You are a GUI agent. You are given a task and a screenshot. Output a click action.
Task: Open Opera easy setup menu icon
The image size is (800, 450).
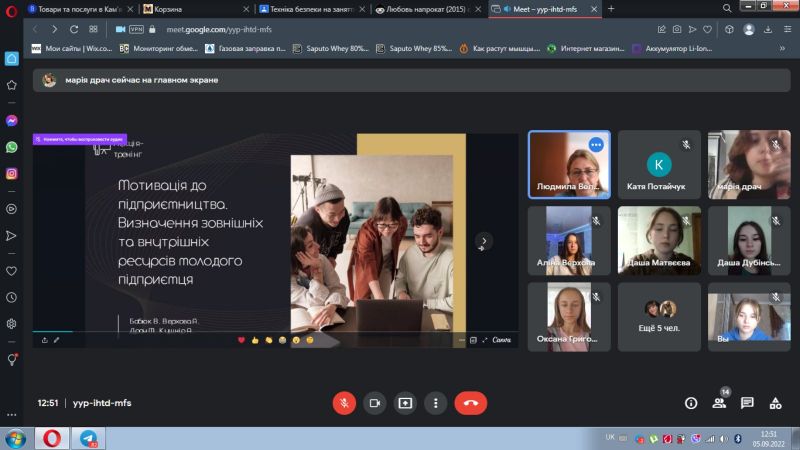click(787, 30)
